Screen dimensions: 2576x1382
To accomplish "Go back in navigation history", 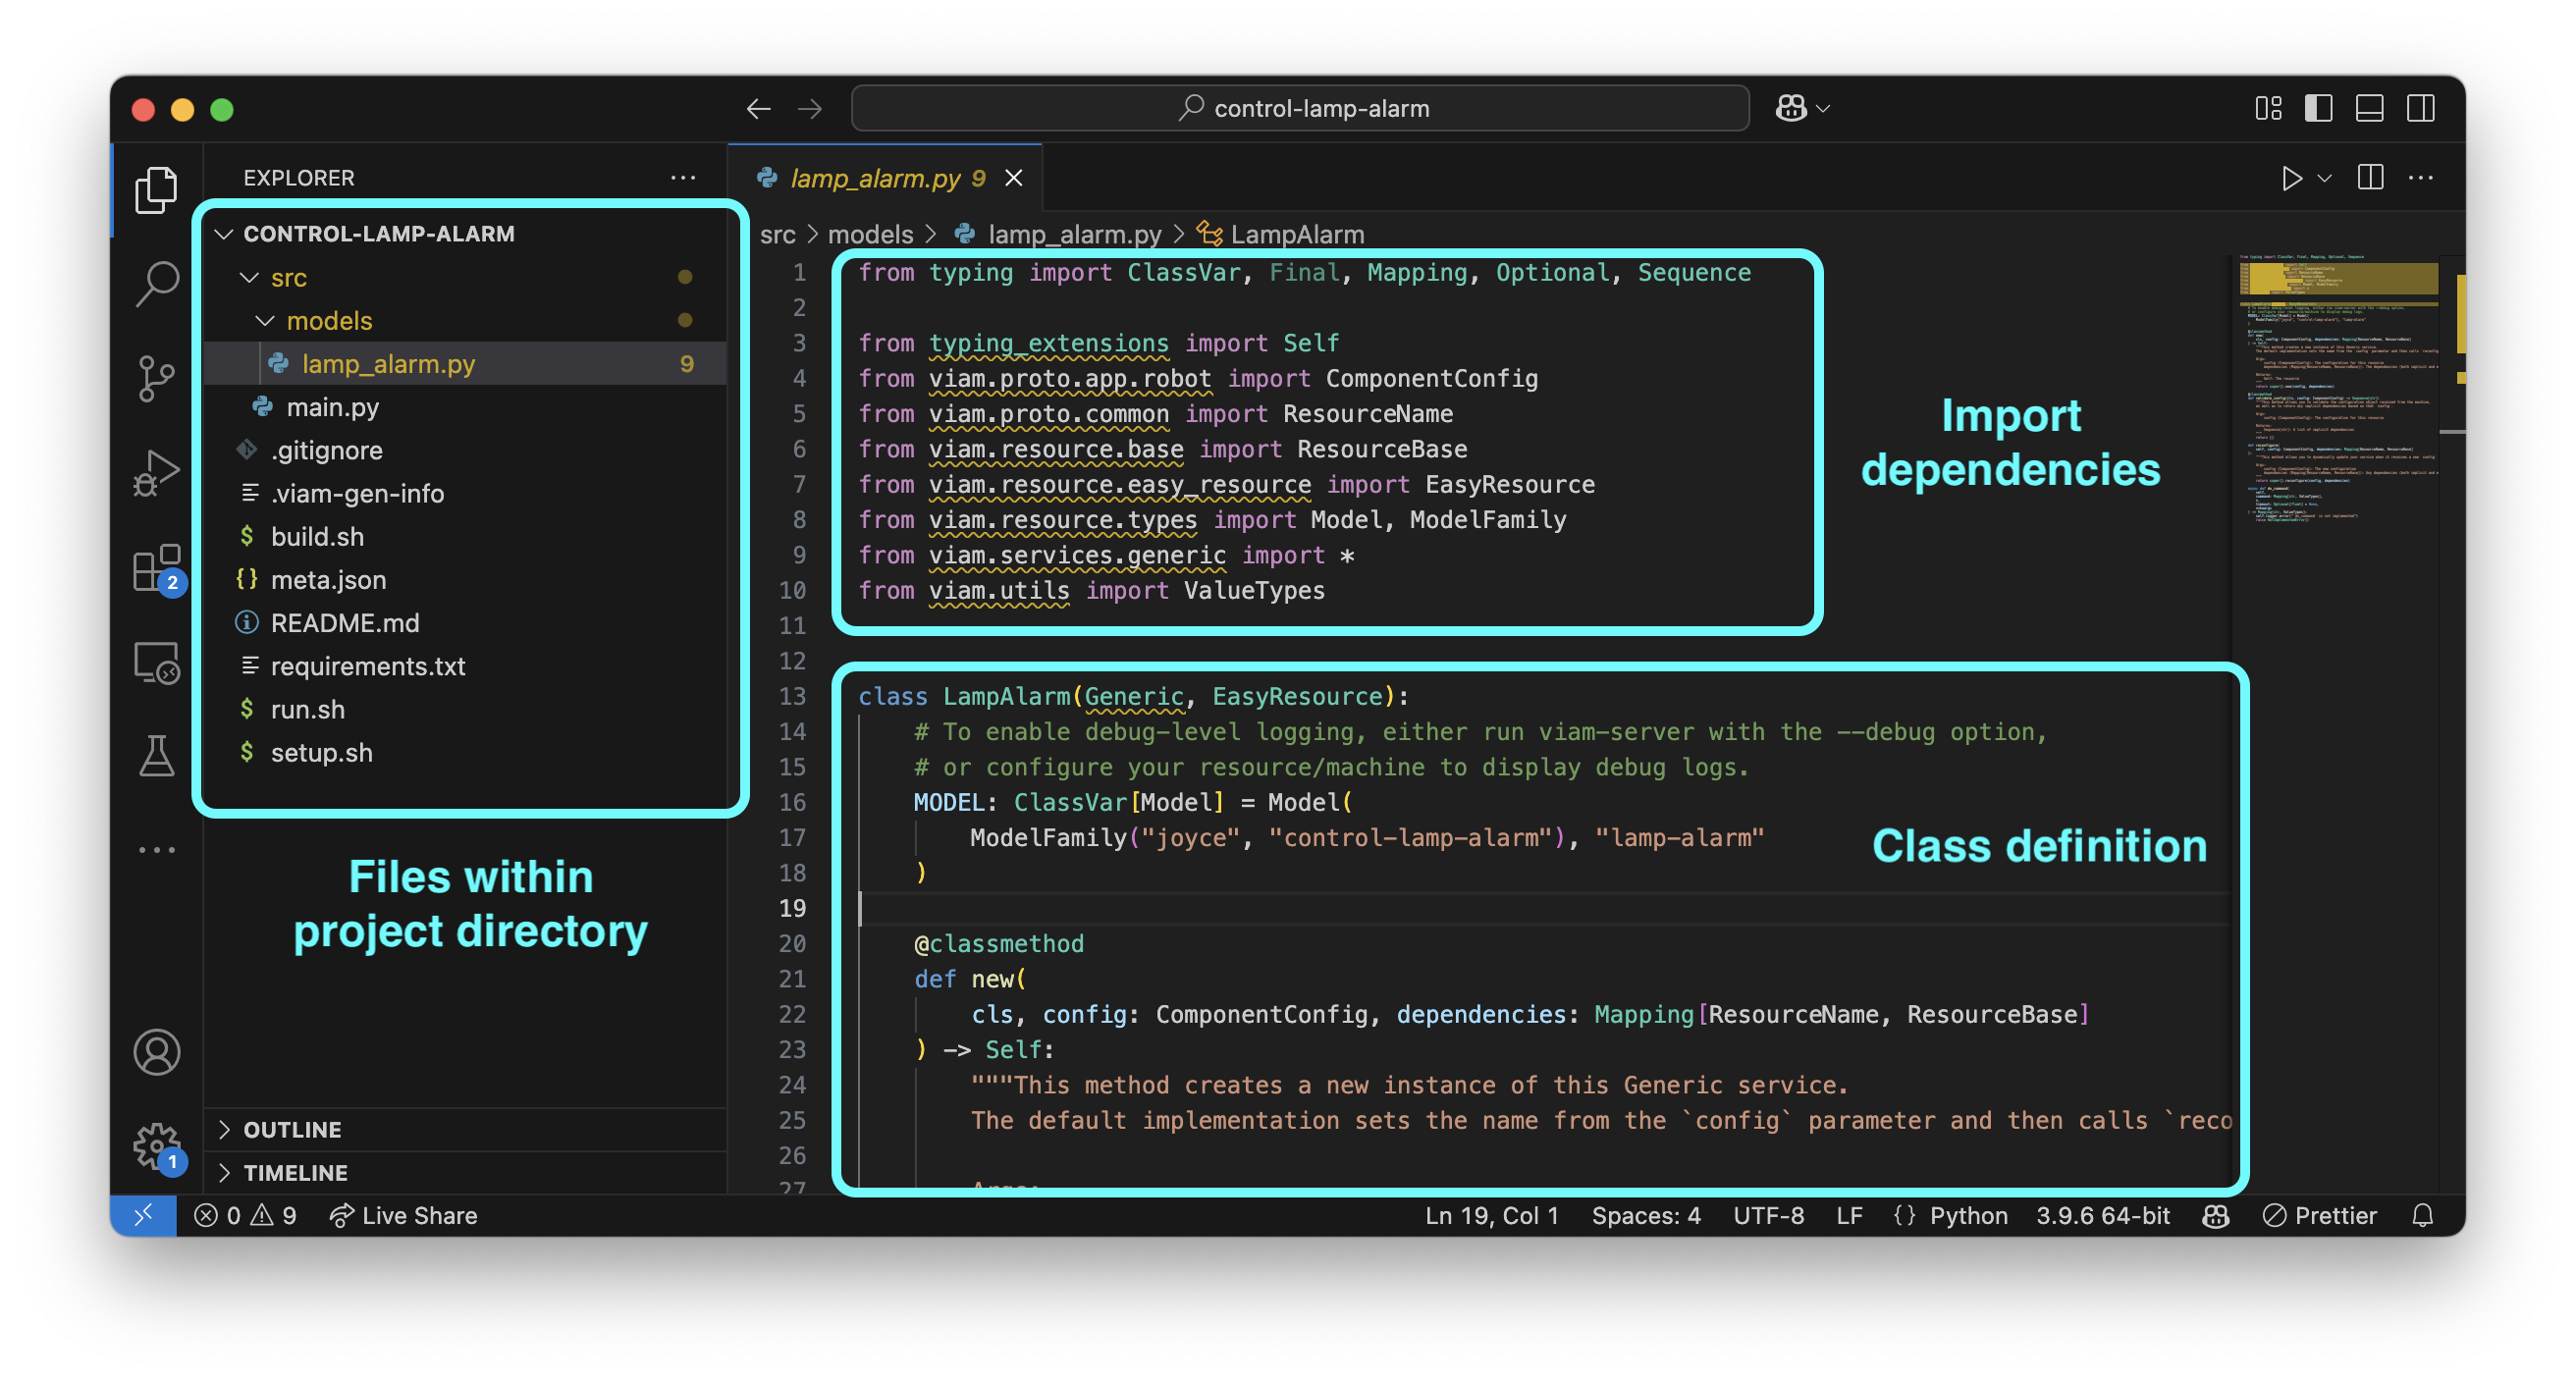I will 759,108.
